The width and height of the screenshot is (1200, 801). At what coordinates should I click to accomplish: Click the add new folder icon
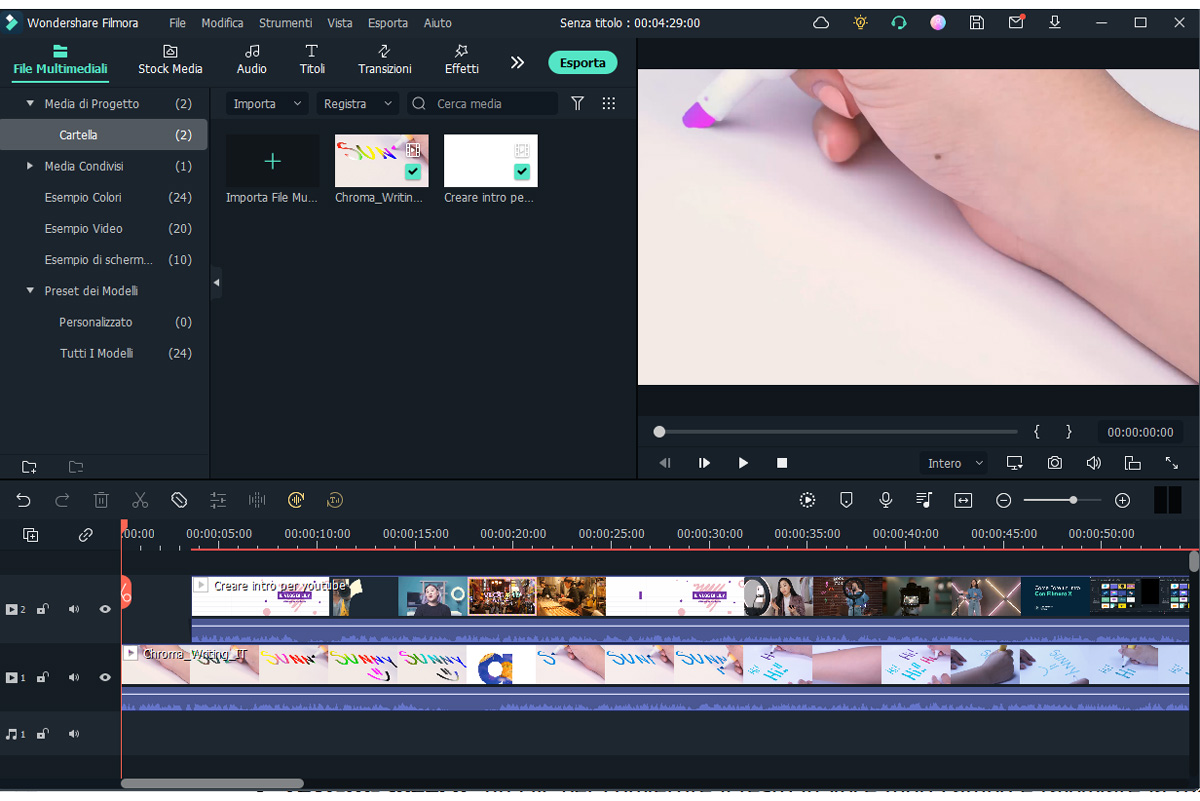(x=29, y=467)
